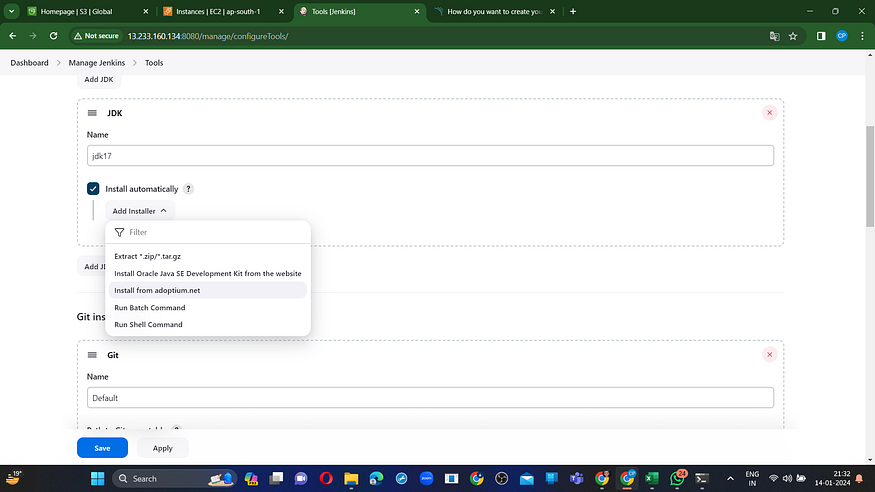Click the JDK Name field containing jdk17
This screenshot has width=875, height=492.
tap(430, 156)
